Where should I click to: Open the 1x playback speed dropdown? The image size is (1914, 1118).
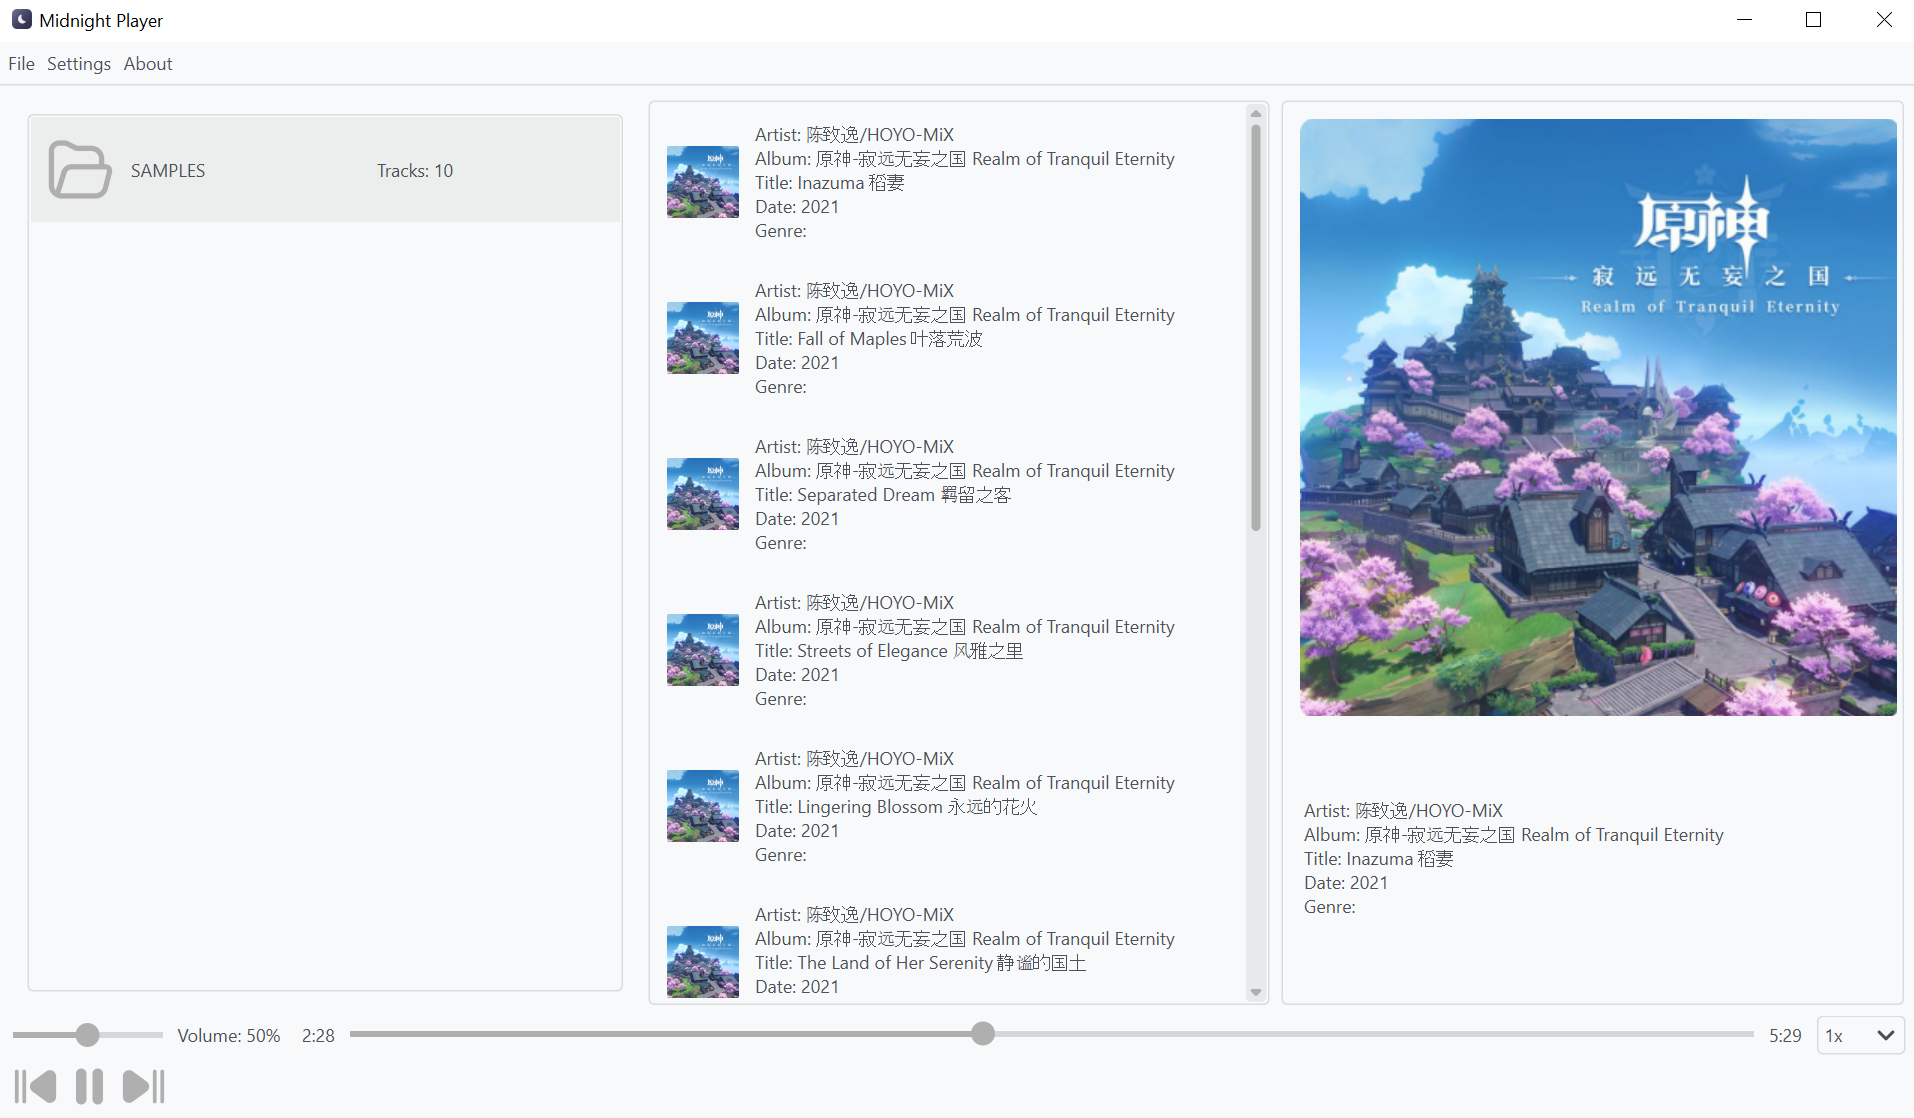(1860, 1035)
